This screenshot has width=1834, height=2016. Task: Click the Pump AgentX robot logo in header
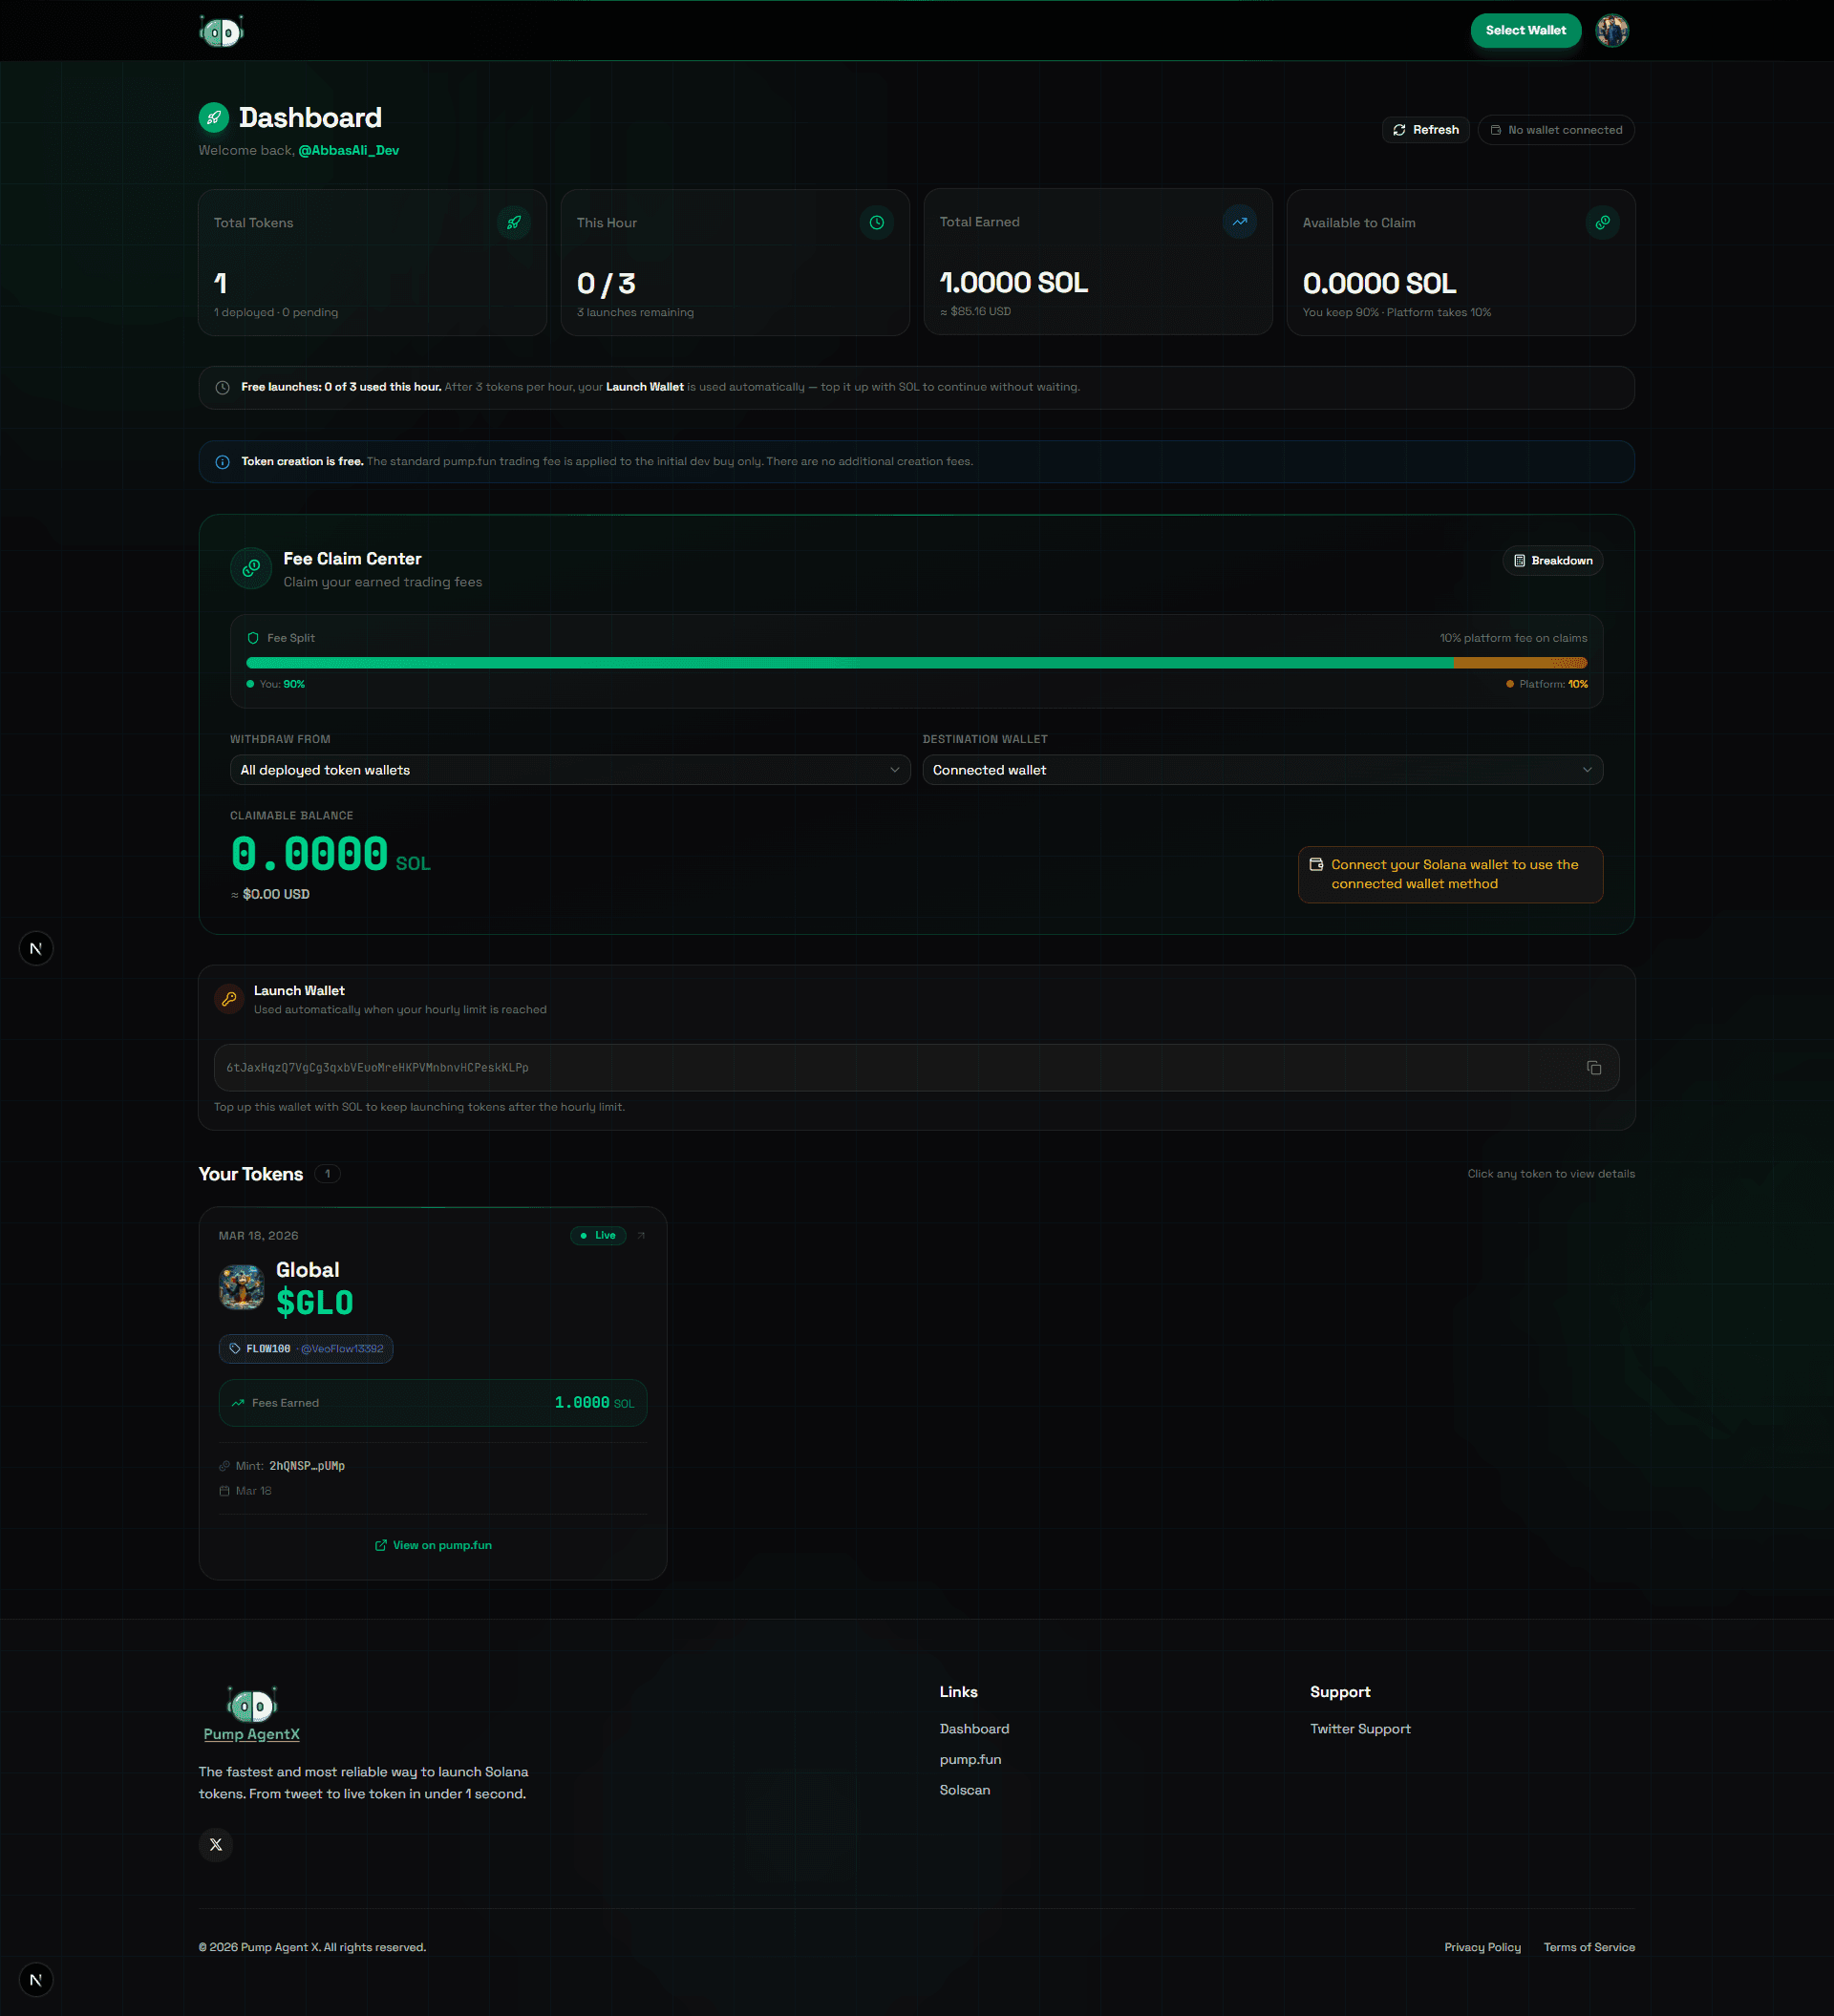coord(221,31)
